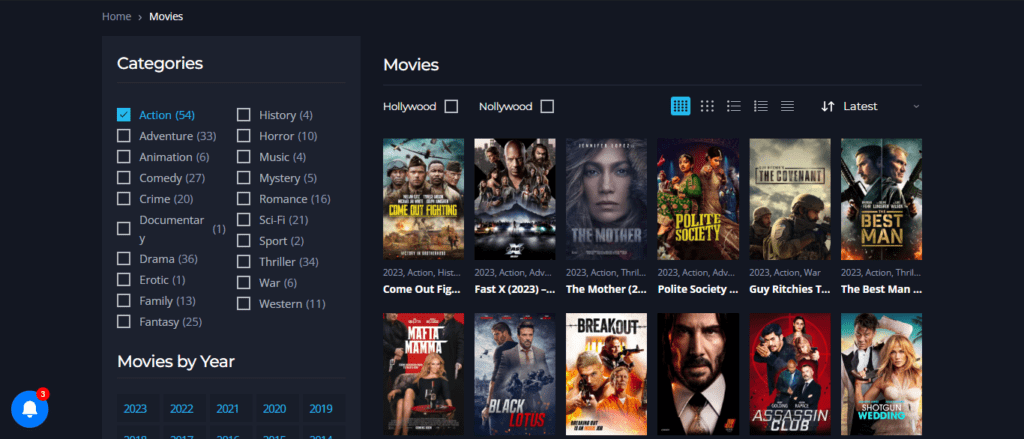Open the Come Out Fighting poster

(x=423, y=199)
